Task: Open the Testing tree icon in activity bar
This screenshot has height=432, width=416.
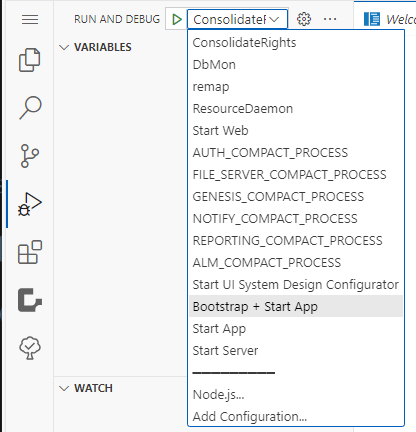Action: point(30,348)
